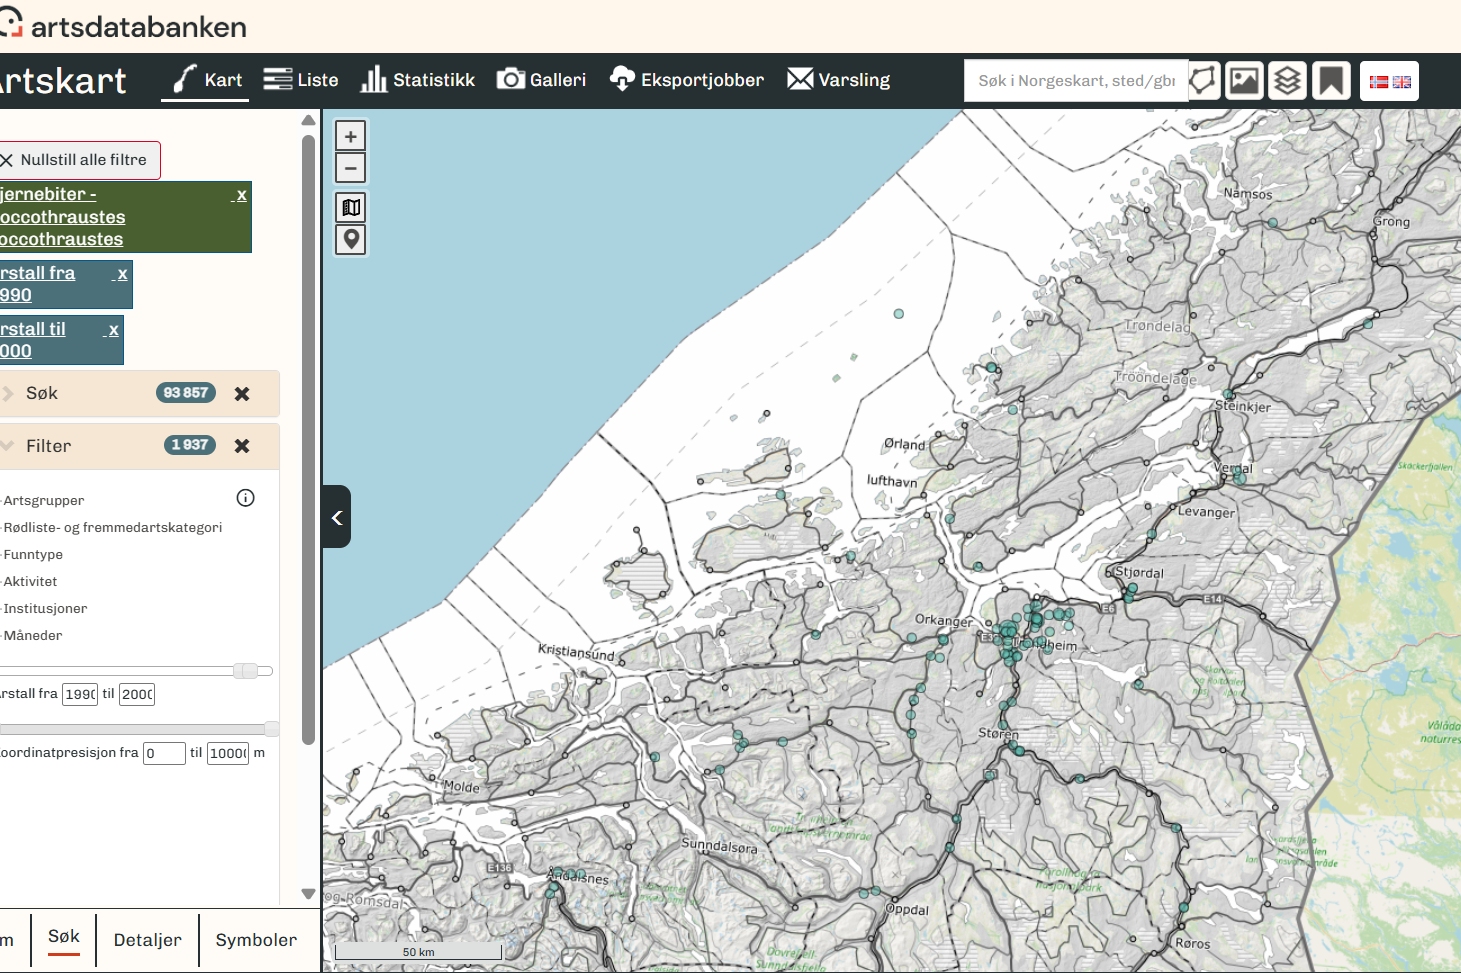Image resolution: width=1461 pixels, height=973 pixels.
Task: Switch to the Galleri view
Action: tap(542, 80)
